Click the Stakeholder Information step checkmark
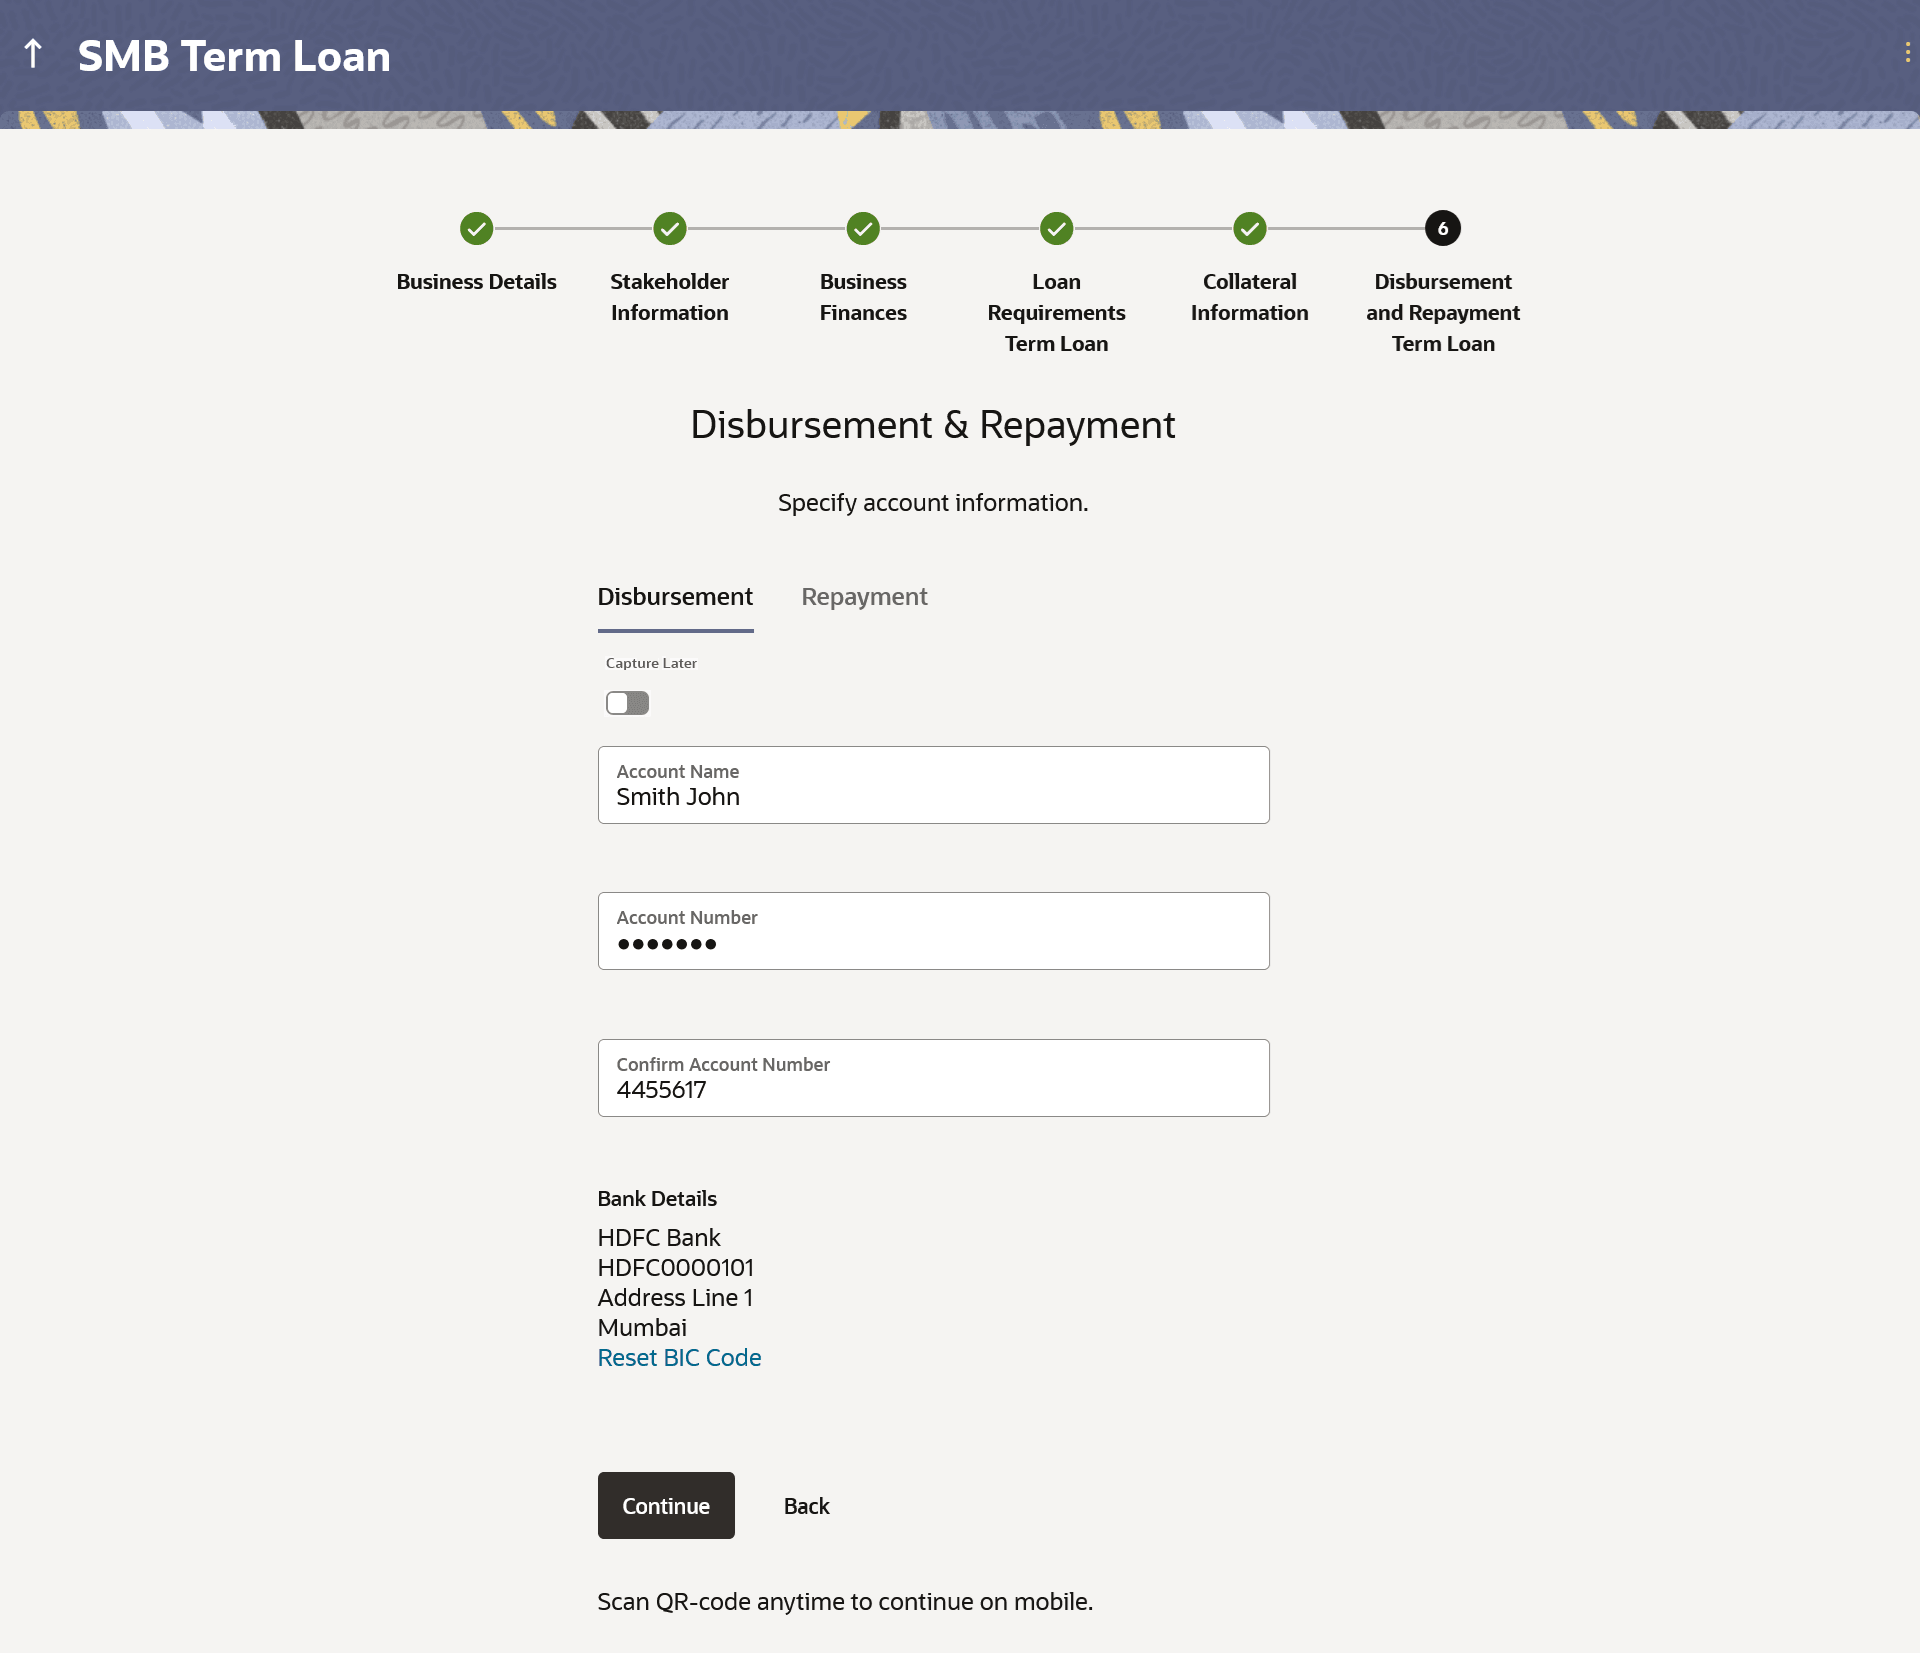This screenshot has height=1653, width=1920. coord(669,229)
